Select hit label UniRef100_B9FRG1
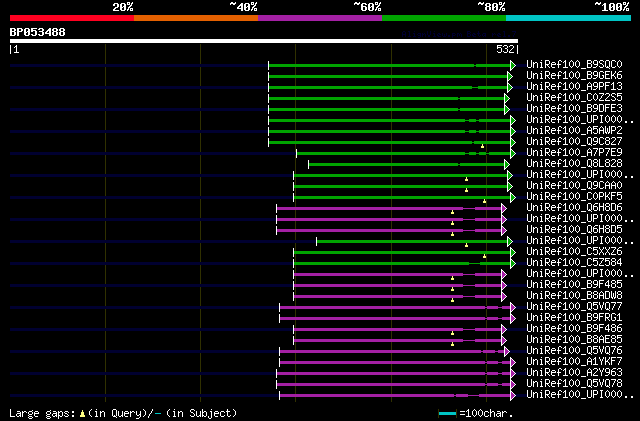 point(574,318)
